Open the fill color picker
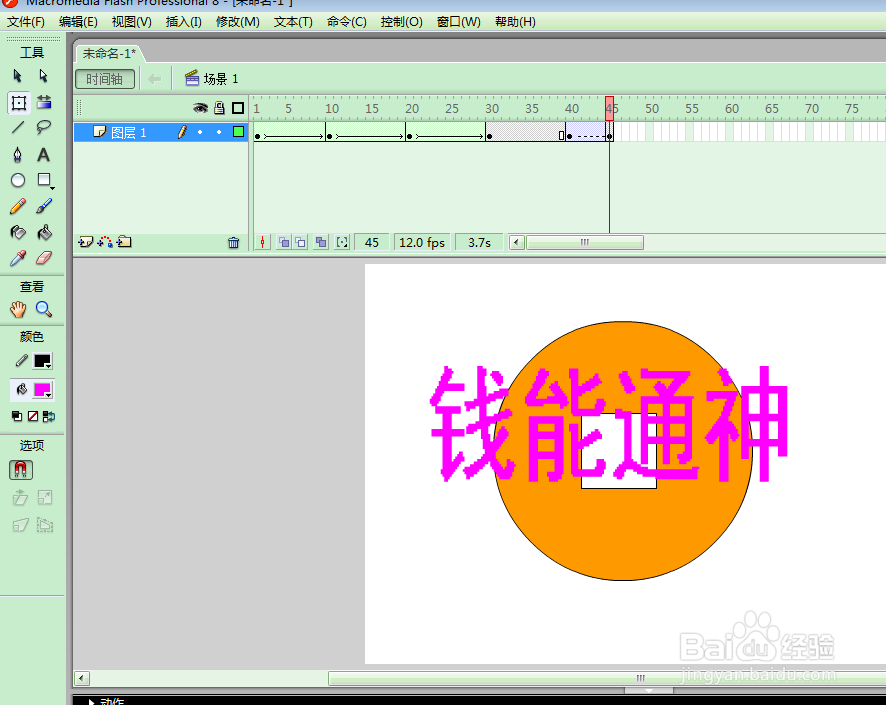This screenshot has width=886, height=705. (x=43, y=390)
